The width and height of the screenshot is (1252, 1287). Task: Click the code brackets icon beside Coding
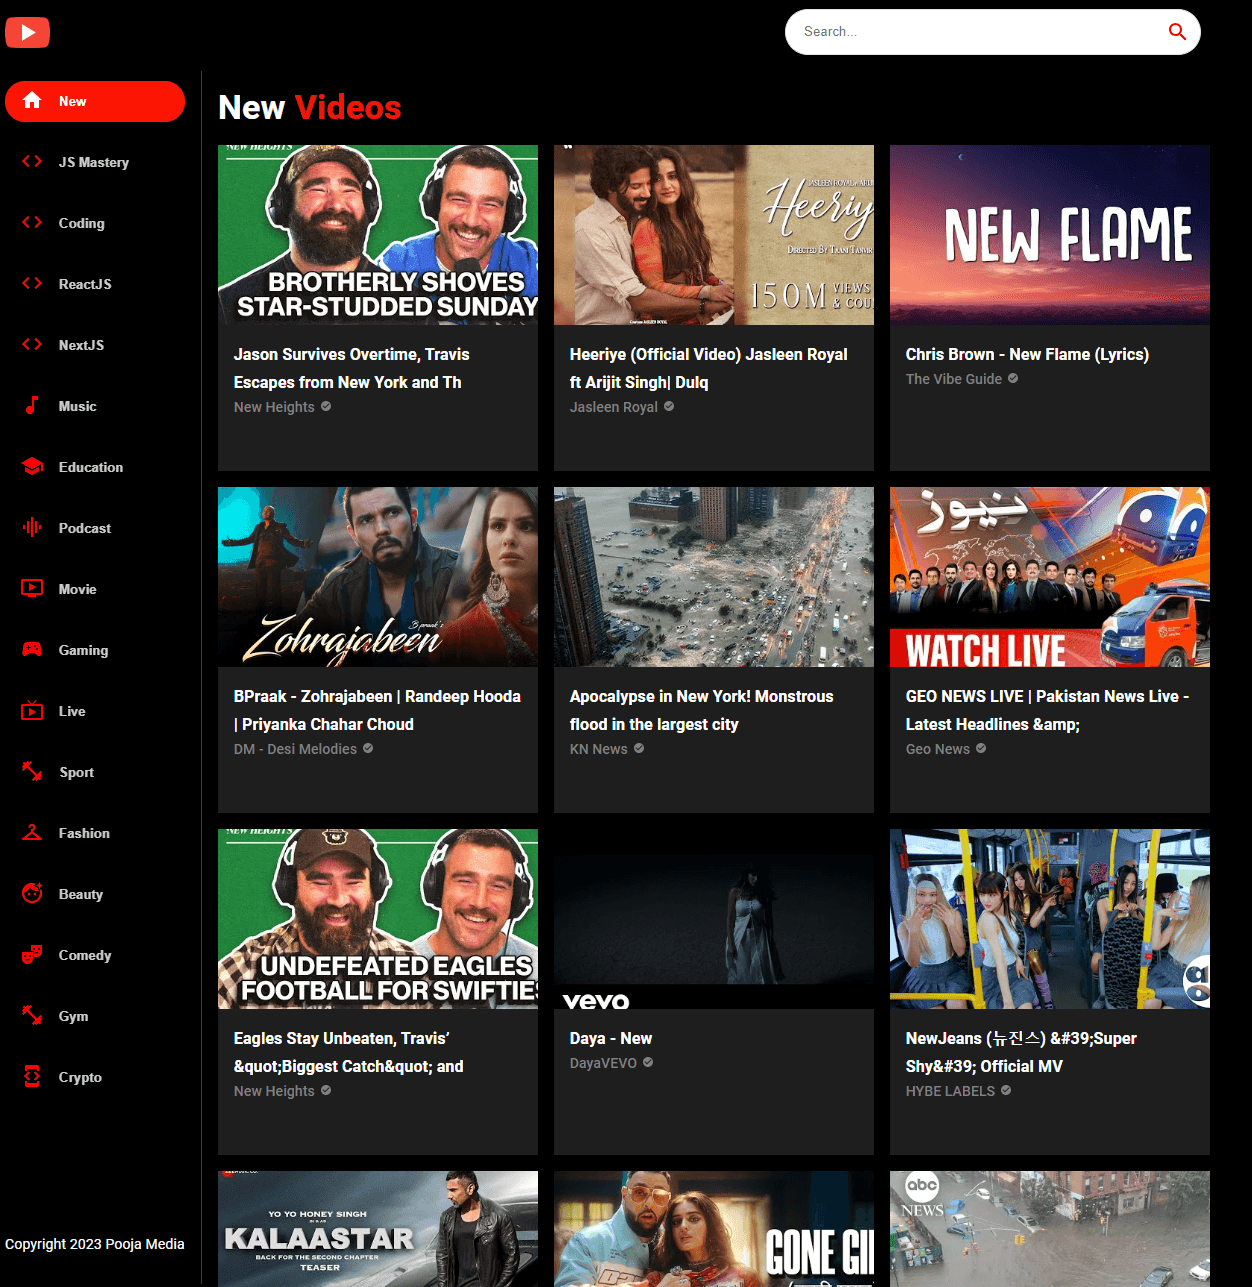[x=32, y=222]
